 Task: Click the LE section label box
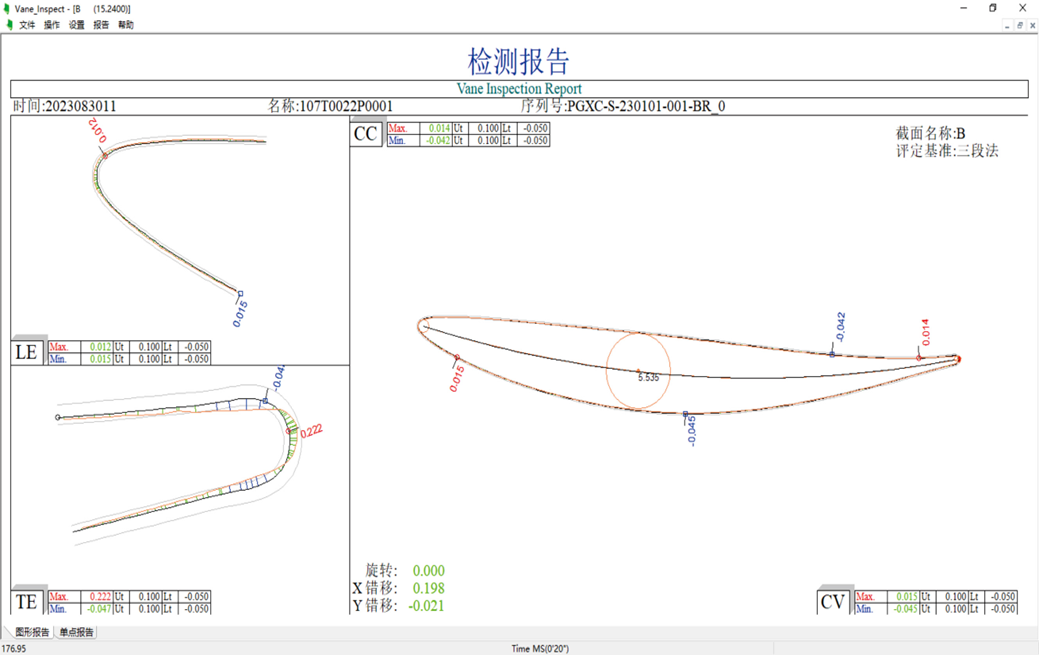tap(27, 352)
